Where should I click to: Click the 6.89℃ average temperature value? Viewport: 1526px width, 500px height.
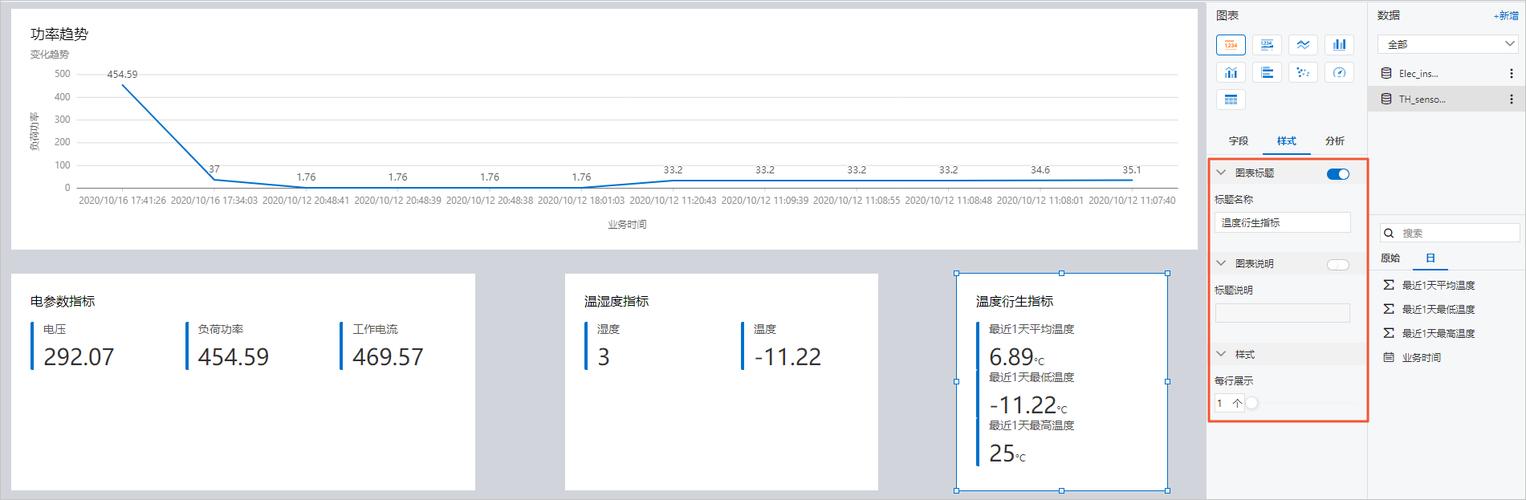click(x=1016, y=357)
